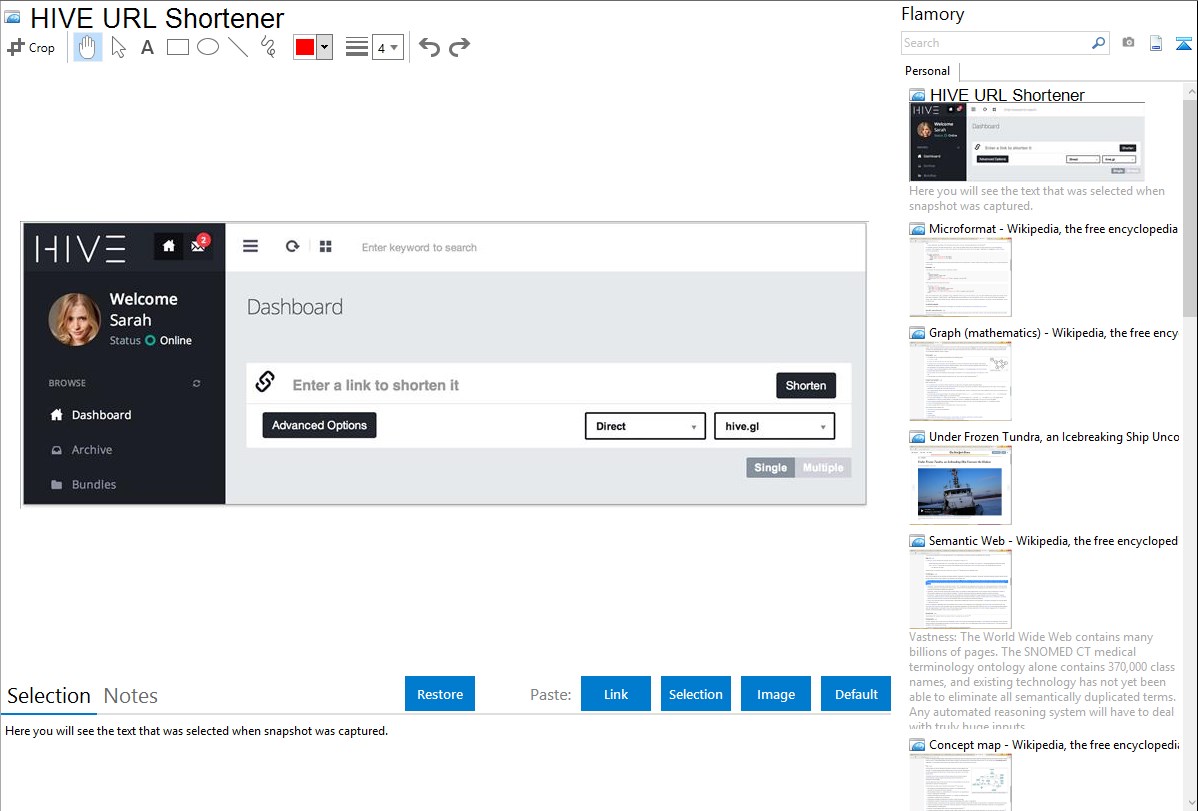Click the HIVE hamburger menu icon

pos(251,246)
